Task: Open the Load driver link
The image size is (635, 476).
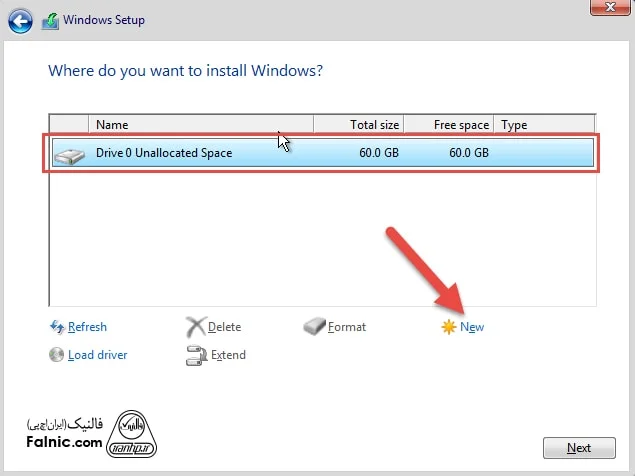Action: click(x=97, y=355)
